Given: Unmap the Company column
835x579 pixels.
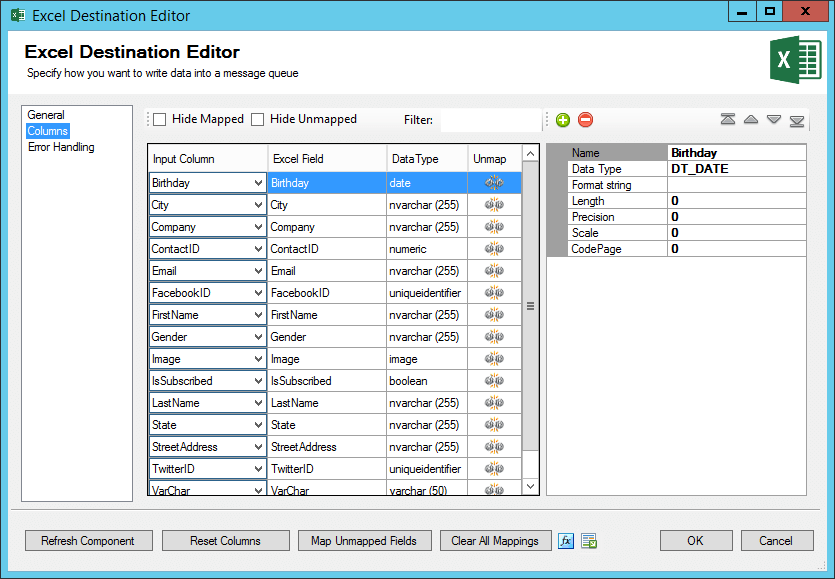Looking at the screenshot, I should [x=494, y=227].
